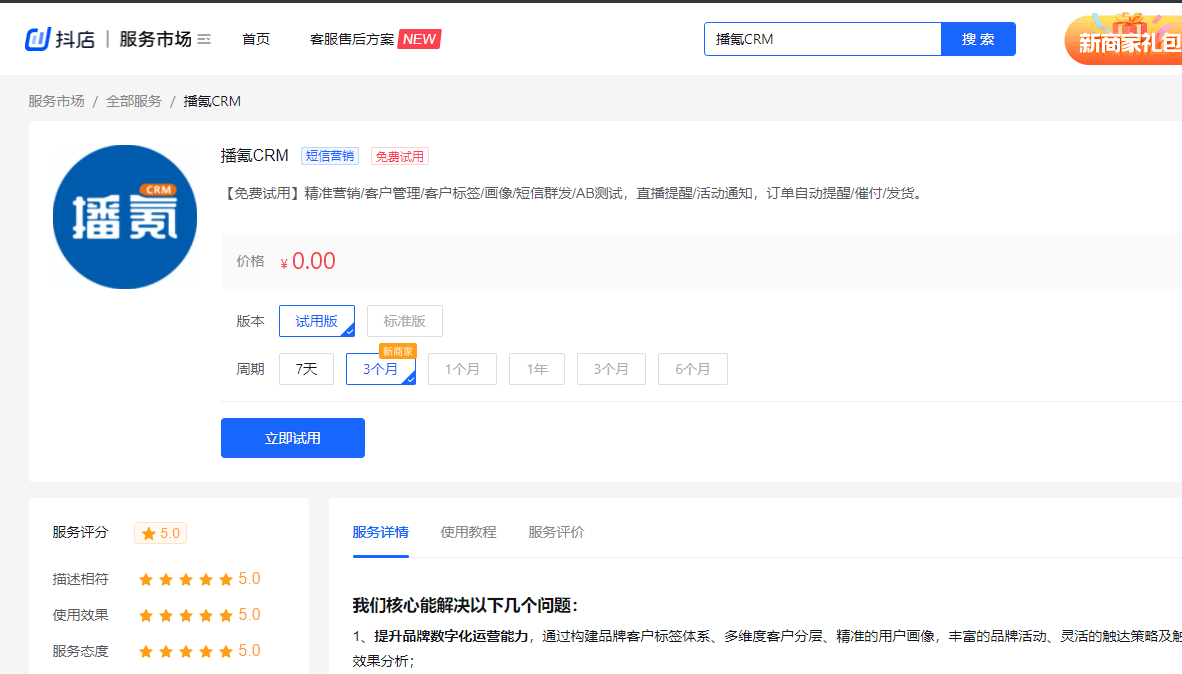Click the 搜索 button

pos(978,39)
